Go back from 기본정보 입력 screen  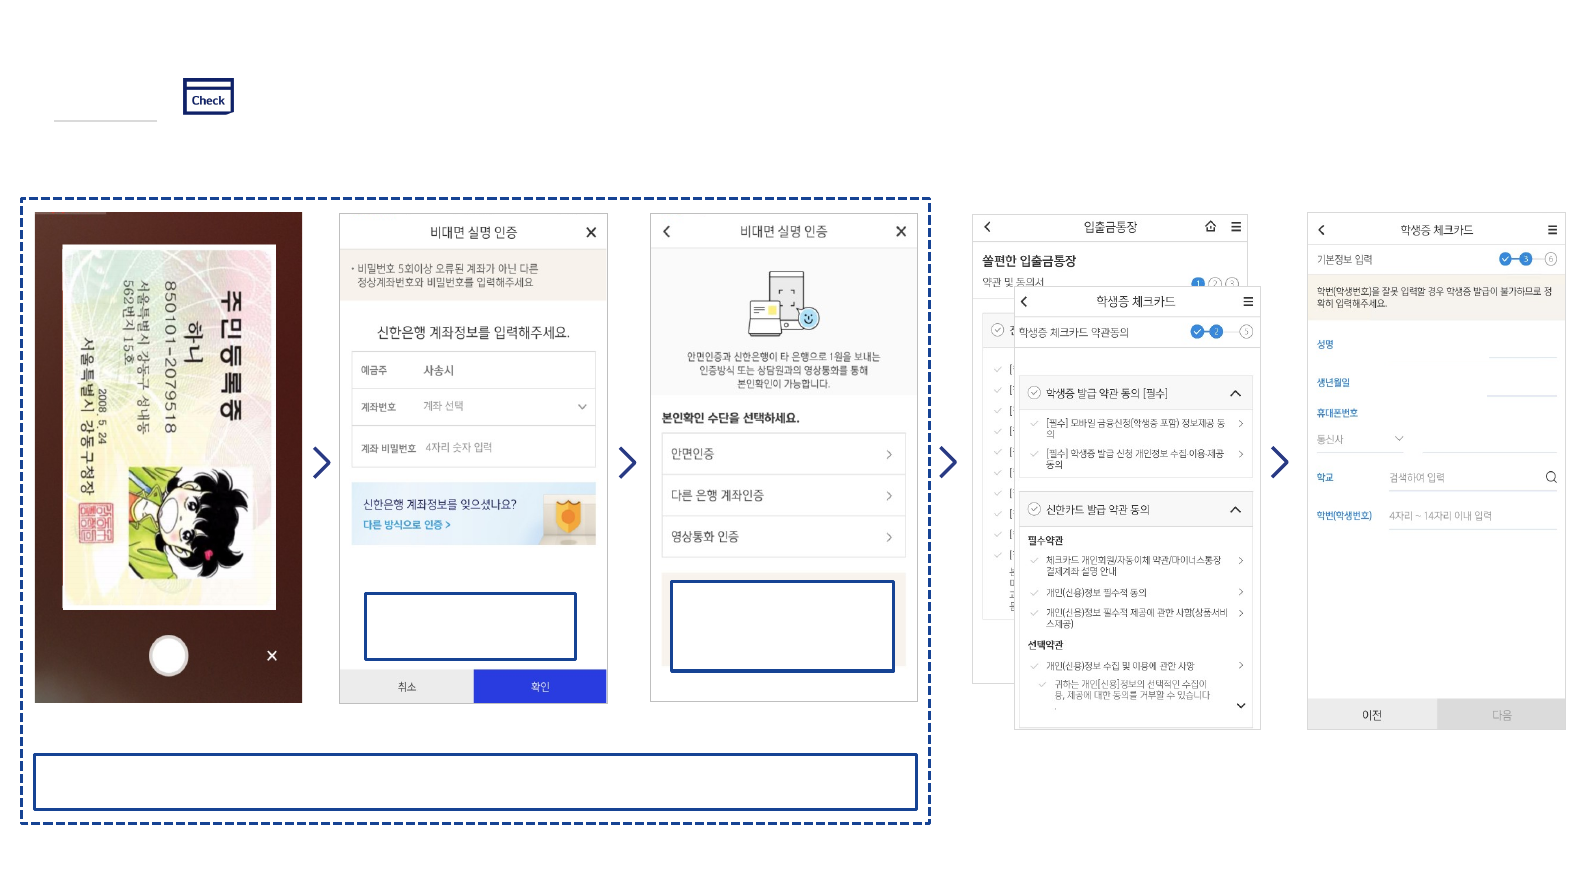tap(1321, 230)
